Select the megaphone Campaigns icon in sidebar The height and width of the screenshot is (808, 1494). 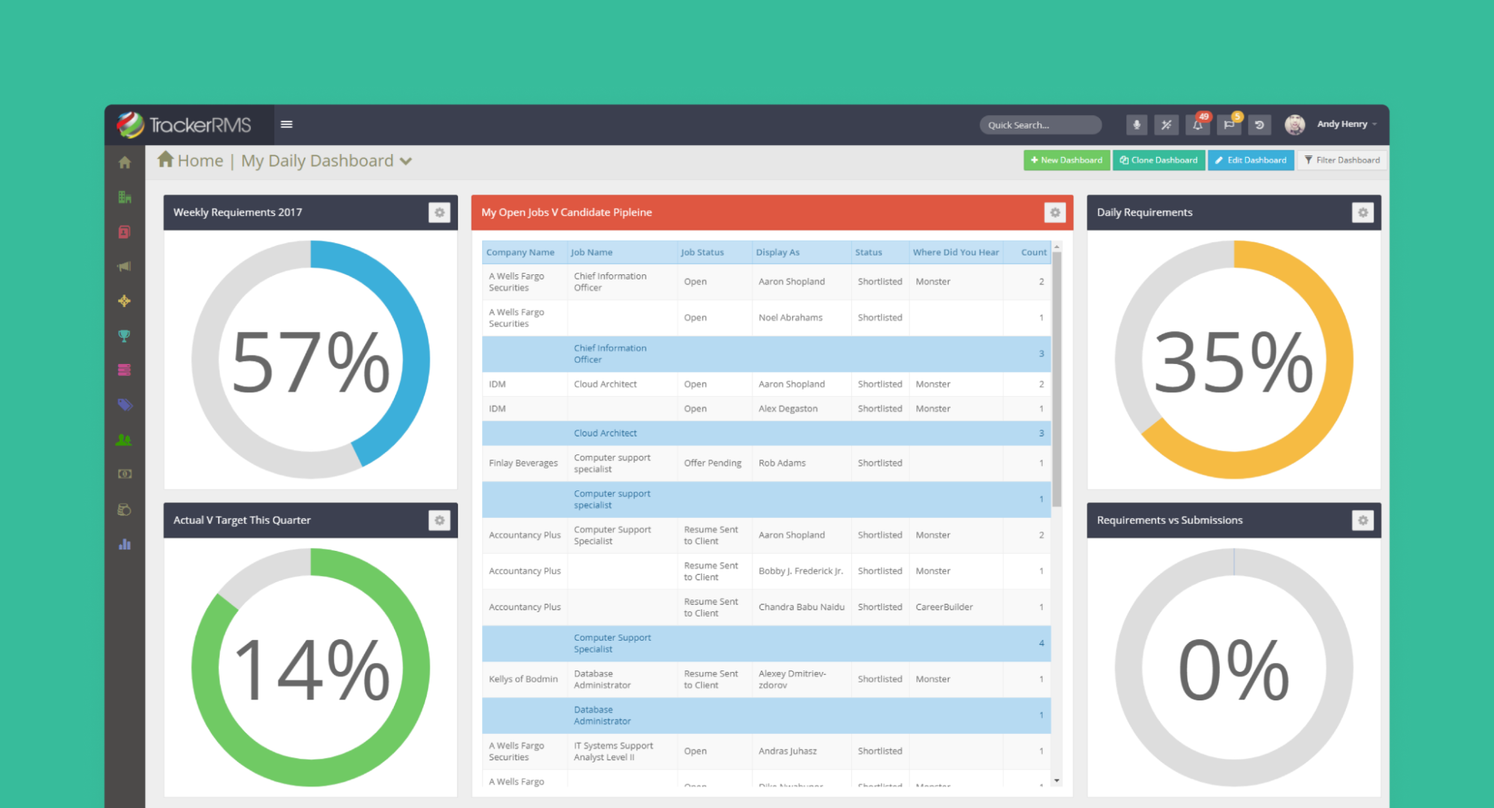coord(125,266)
